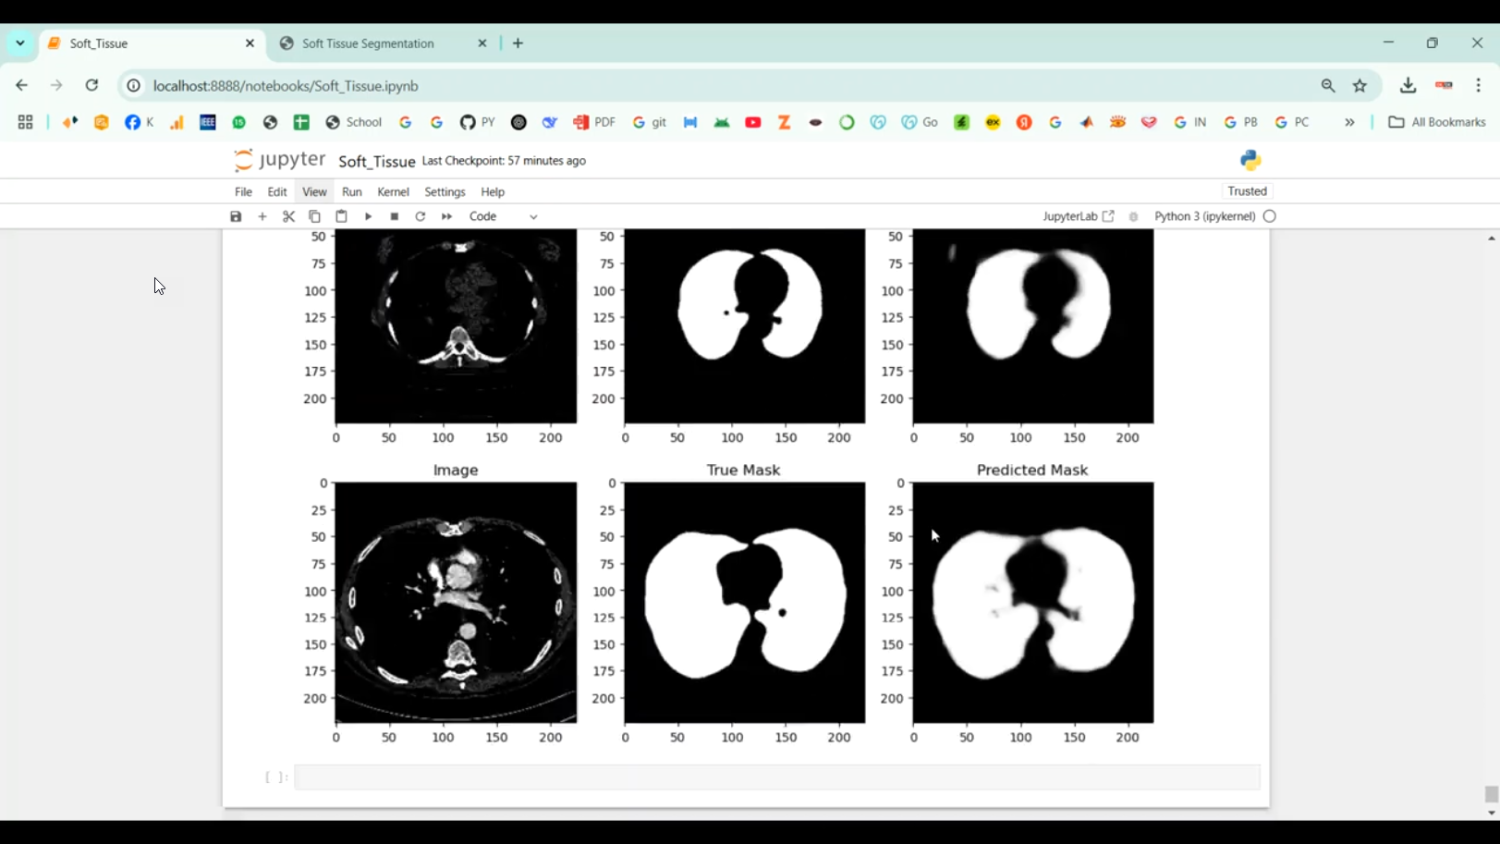Cut the selected cell with scissors icon

tap(289, 216)
